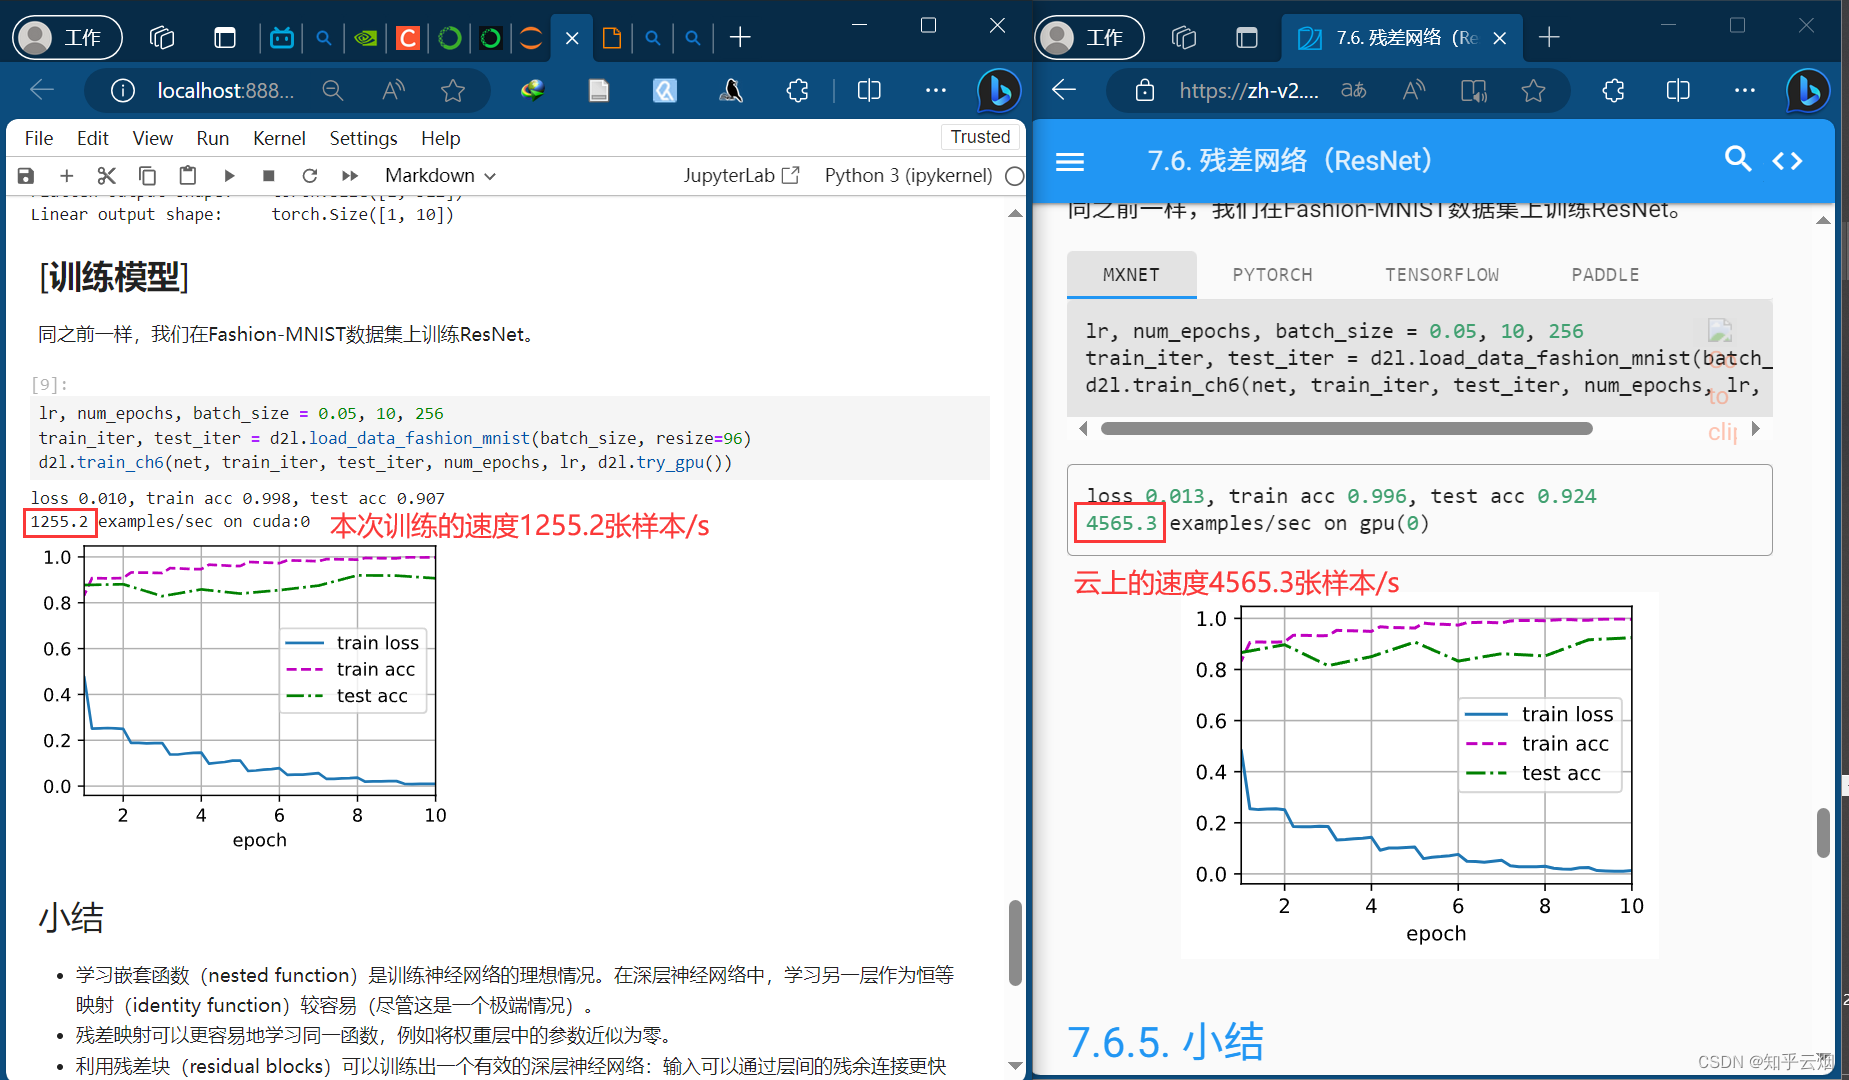Click read aloud icon in right browser
This screenshot has width=1849, height=1080.
coord(1414,91)
